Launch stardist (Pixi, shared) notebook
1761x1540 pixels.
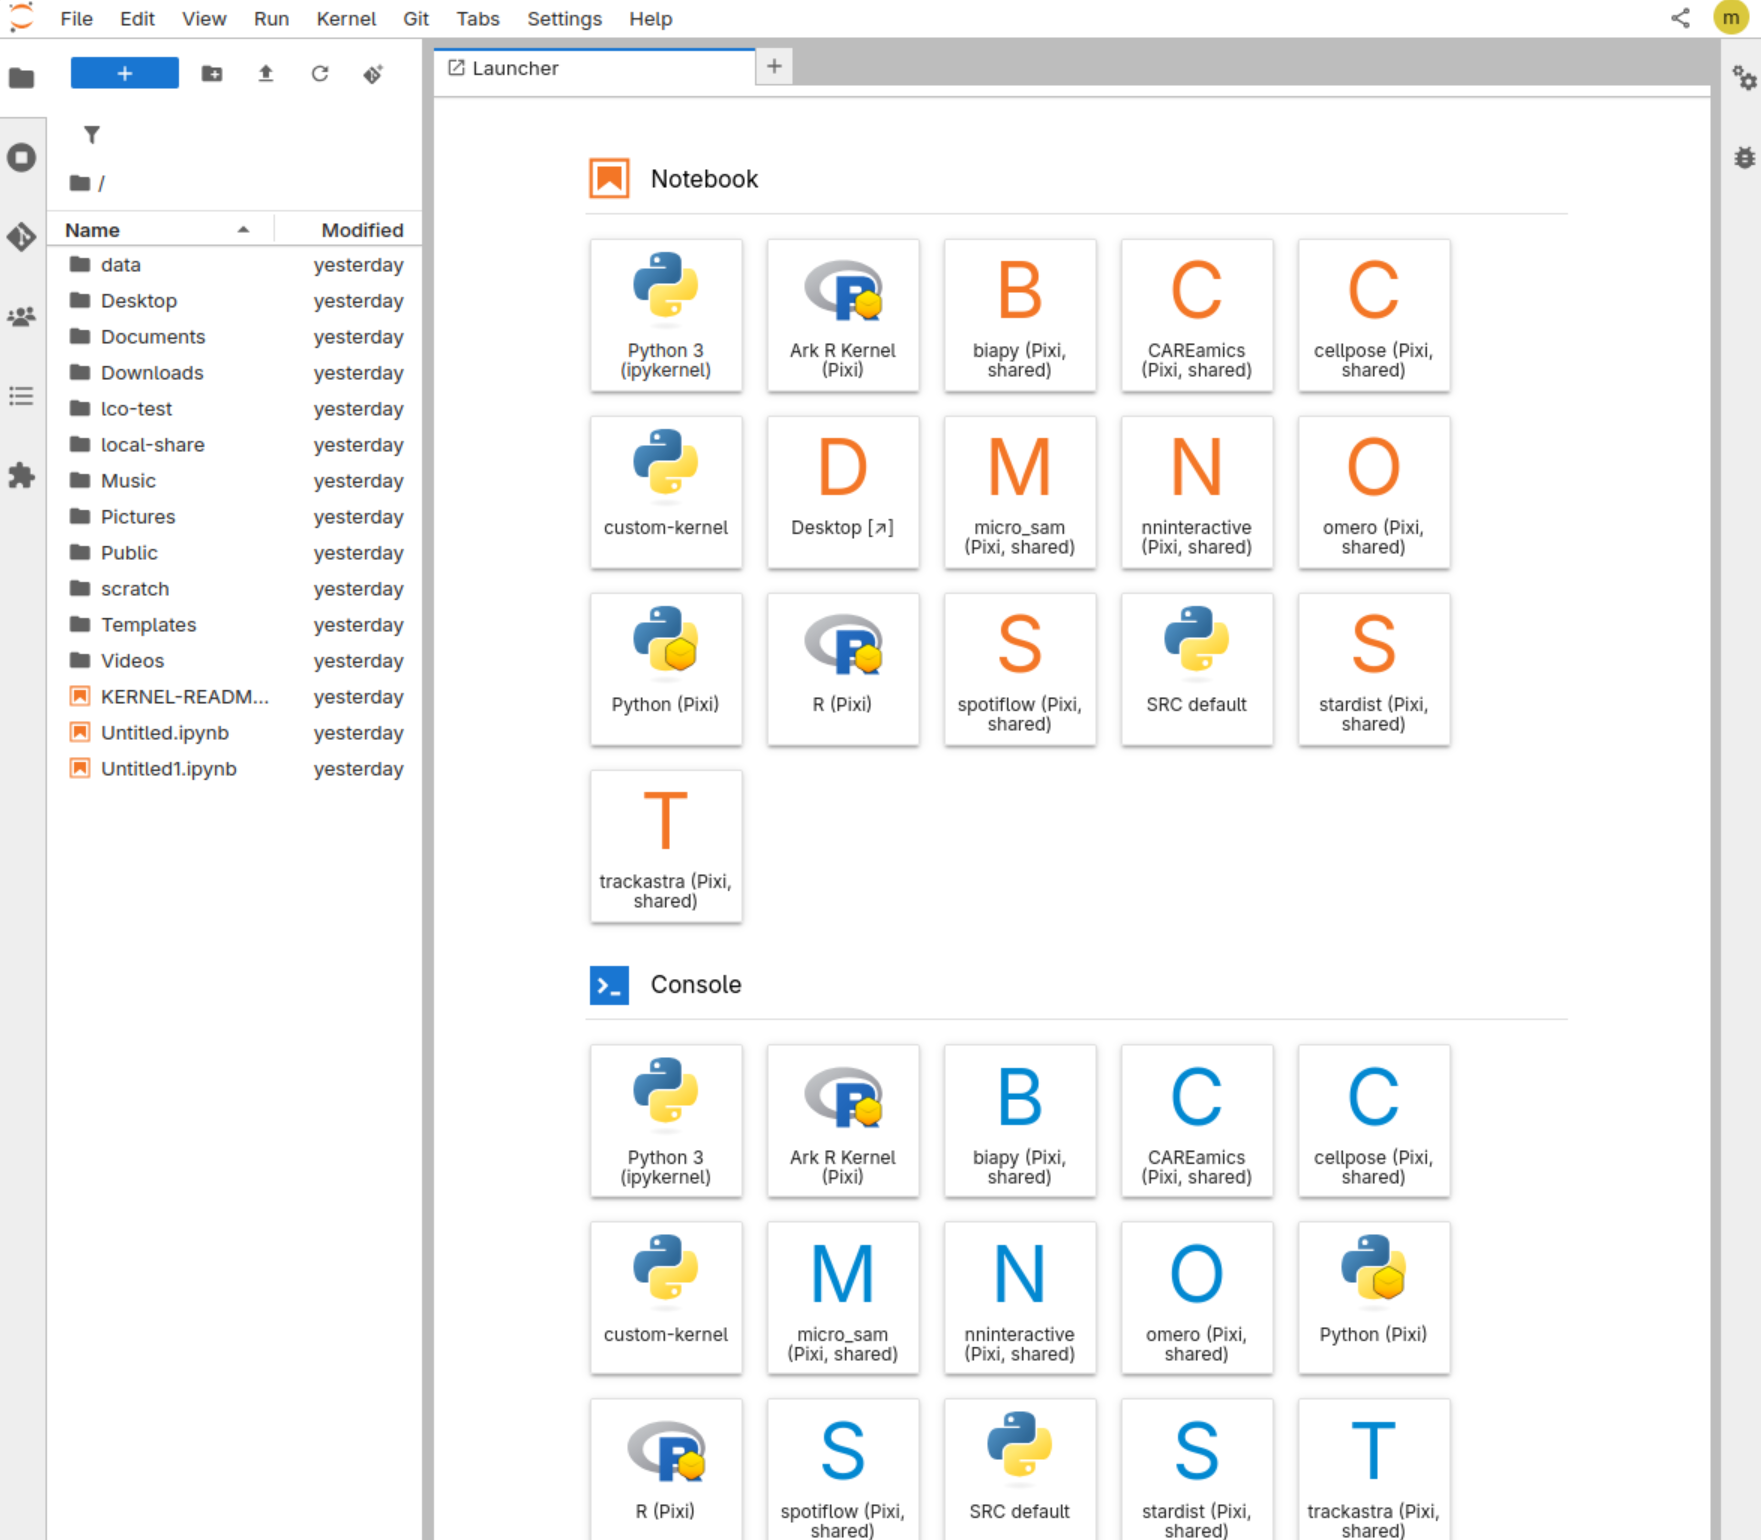(1374, 669)
